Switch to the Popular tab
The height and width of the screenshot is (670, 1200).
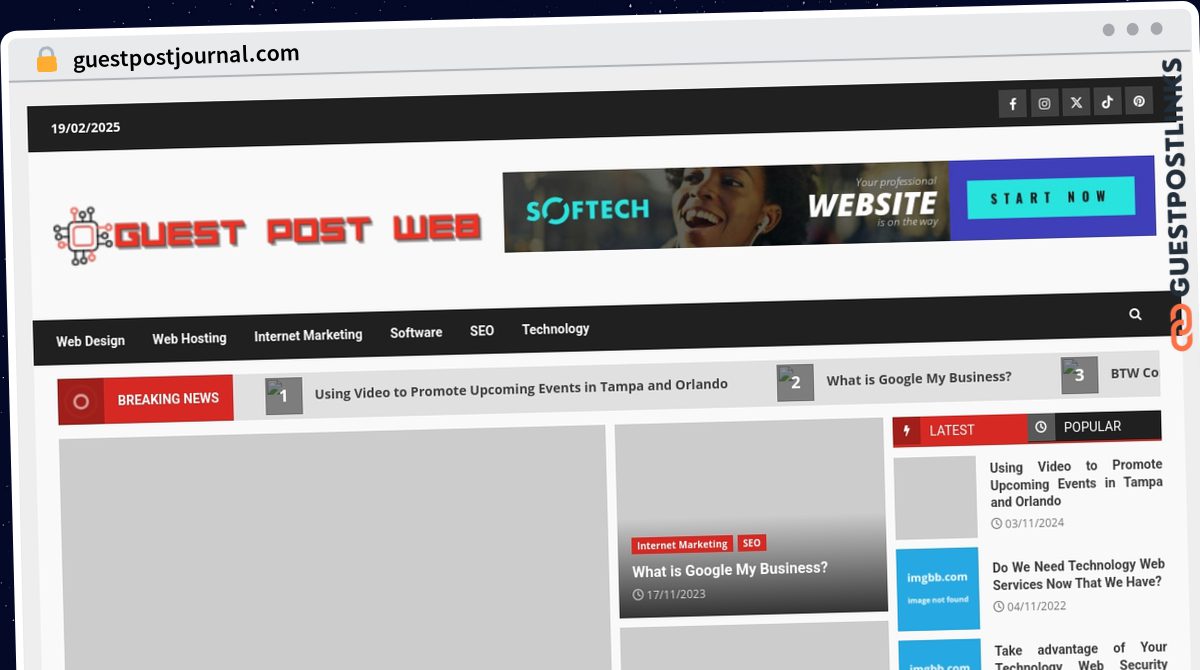point(1094,427)
